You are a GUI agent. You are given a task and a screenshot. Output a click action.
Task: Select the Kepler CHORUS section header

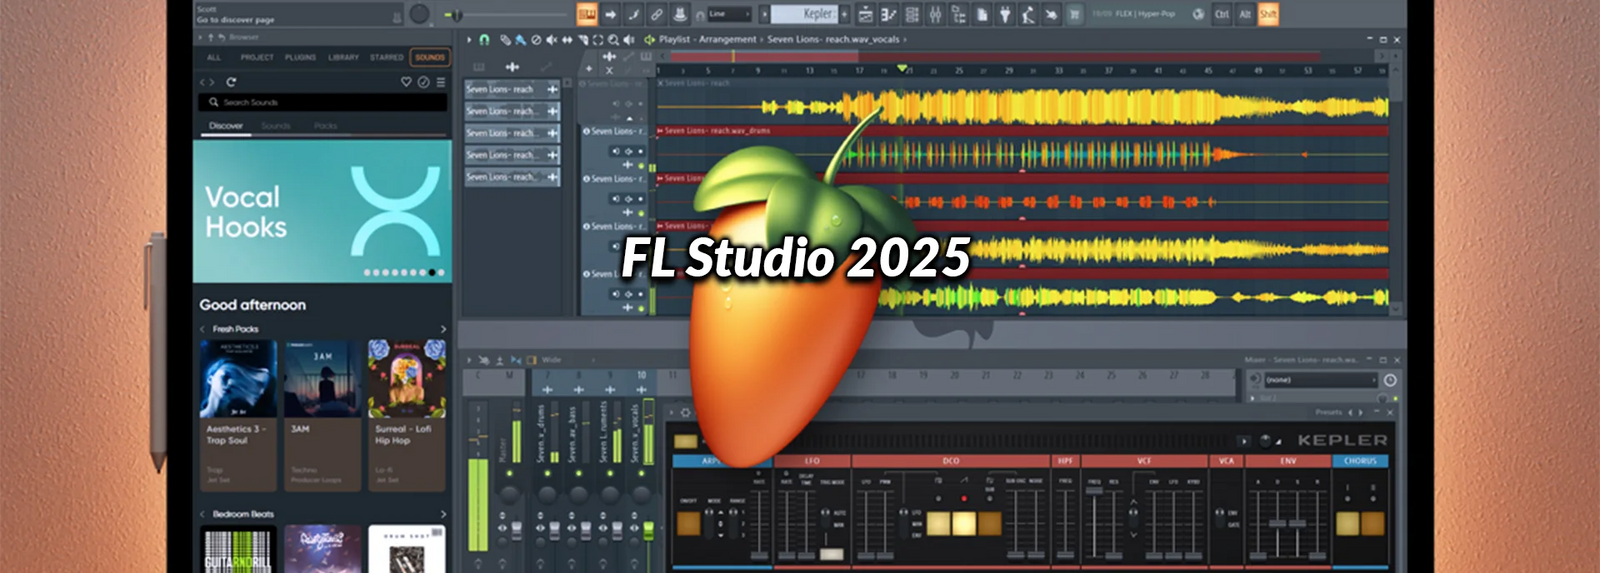[x=1360, y=461]
